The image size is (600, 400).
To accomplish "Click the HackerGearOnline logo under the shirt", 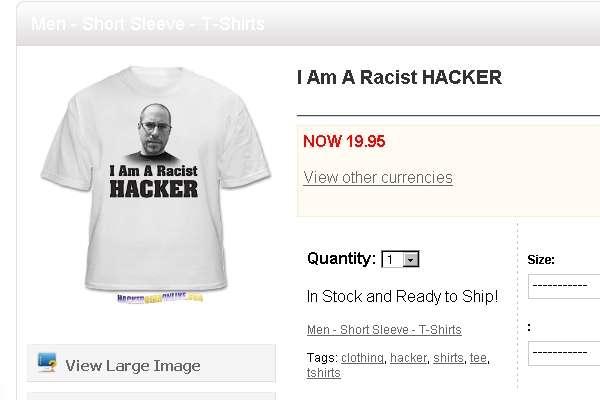I will point(160,298).
